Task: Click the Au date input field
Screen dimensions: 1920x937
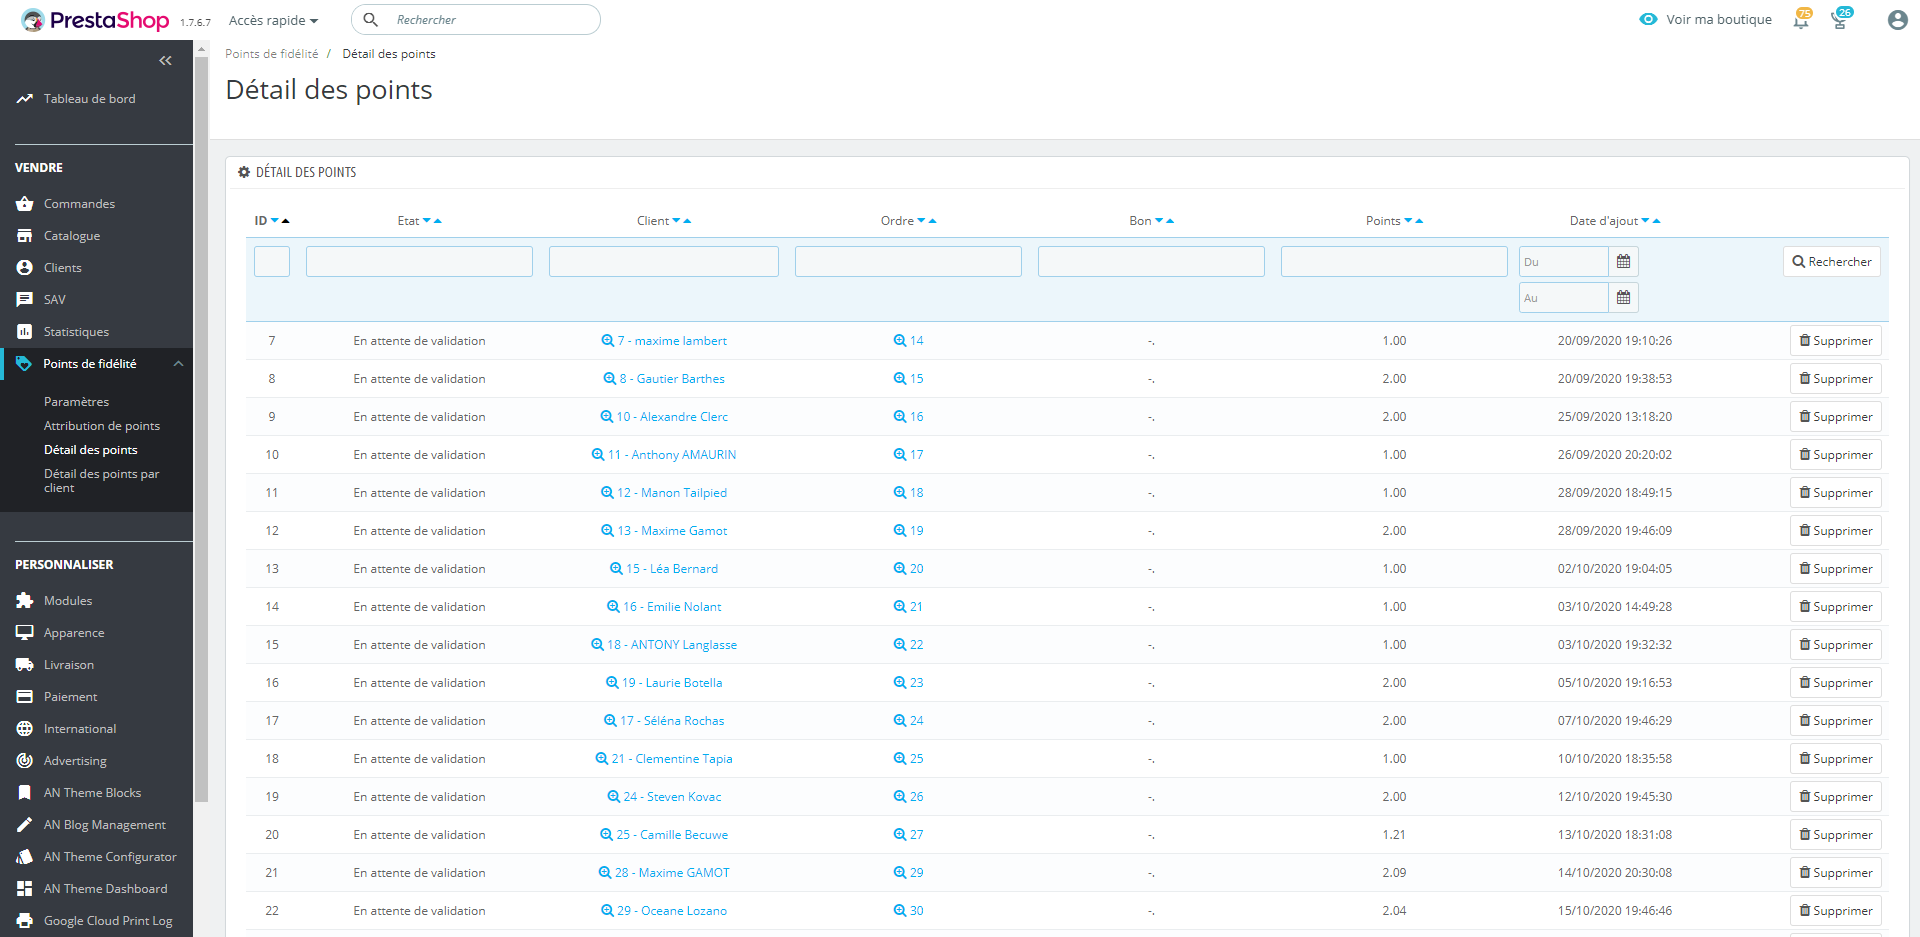Action: (1564, 298)
